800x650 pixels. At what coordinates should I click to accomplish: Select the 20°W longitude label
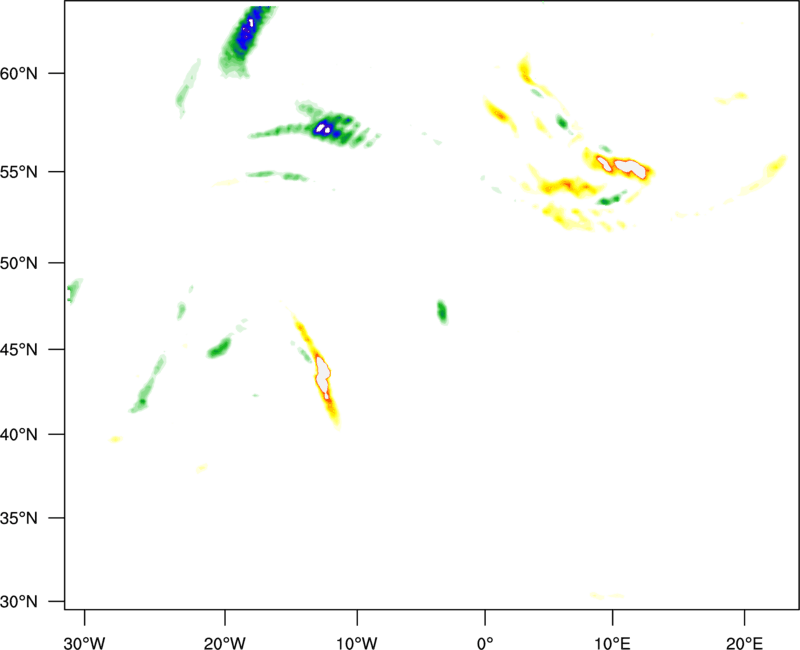[225, 642]
